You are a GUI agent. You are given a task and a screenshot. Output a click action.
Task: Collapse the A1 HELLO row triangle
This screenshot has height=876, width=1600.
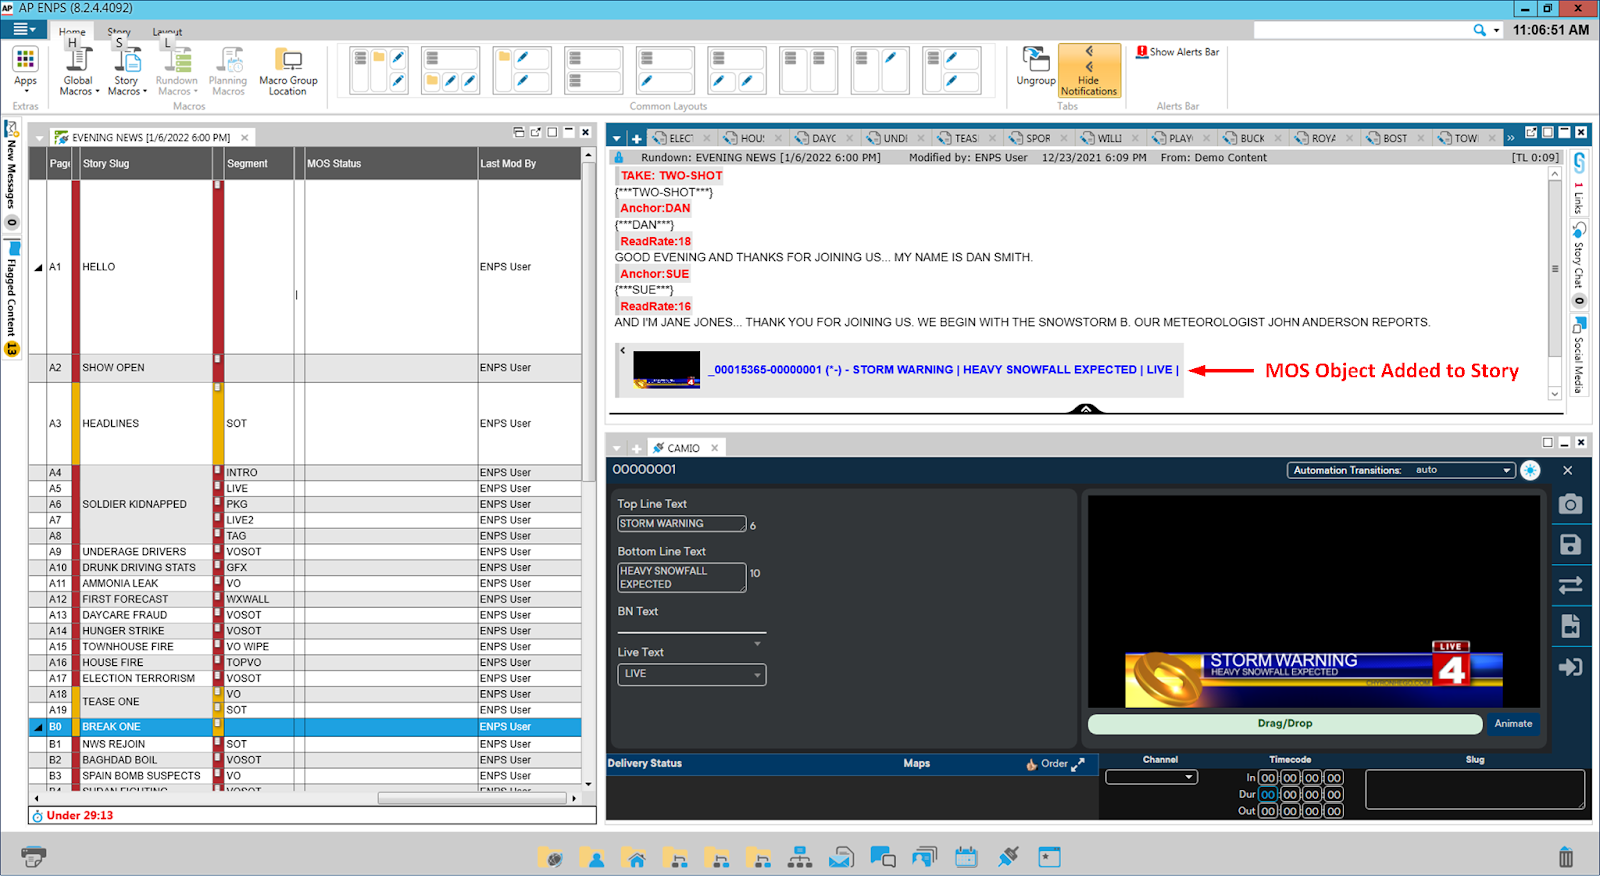[x=39, y=268]
